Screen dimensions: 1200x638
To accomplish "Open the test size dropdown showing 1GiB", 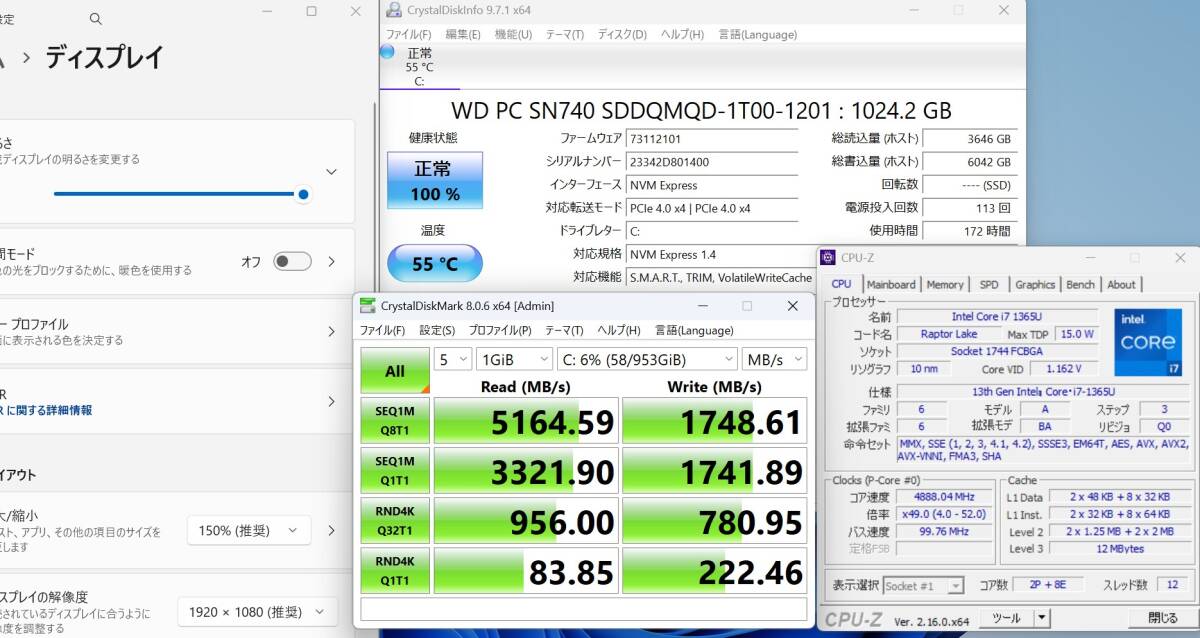I will coord(514,359).
